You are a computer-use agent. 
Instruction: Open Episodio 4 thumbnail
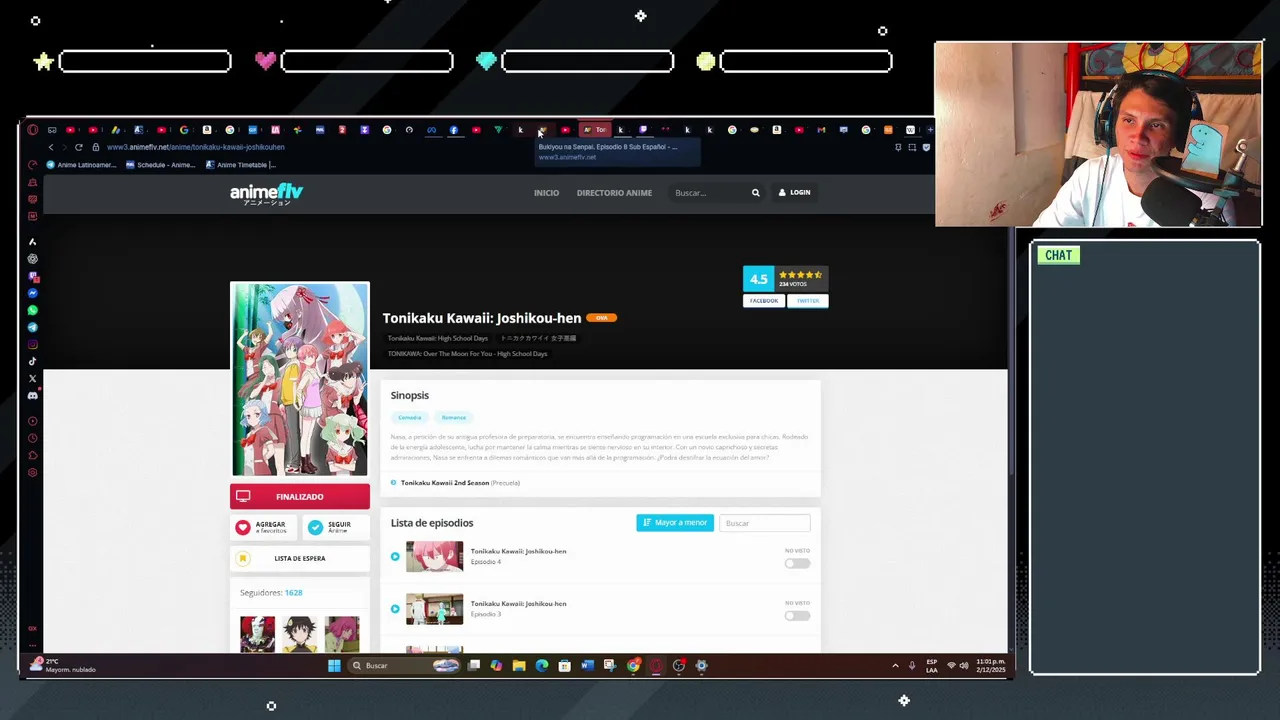point(434,556)
